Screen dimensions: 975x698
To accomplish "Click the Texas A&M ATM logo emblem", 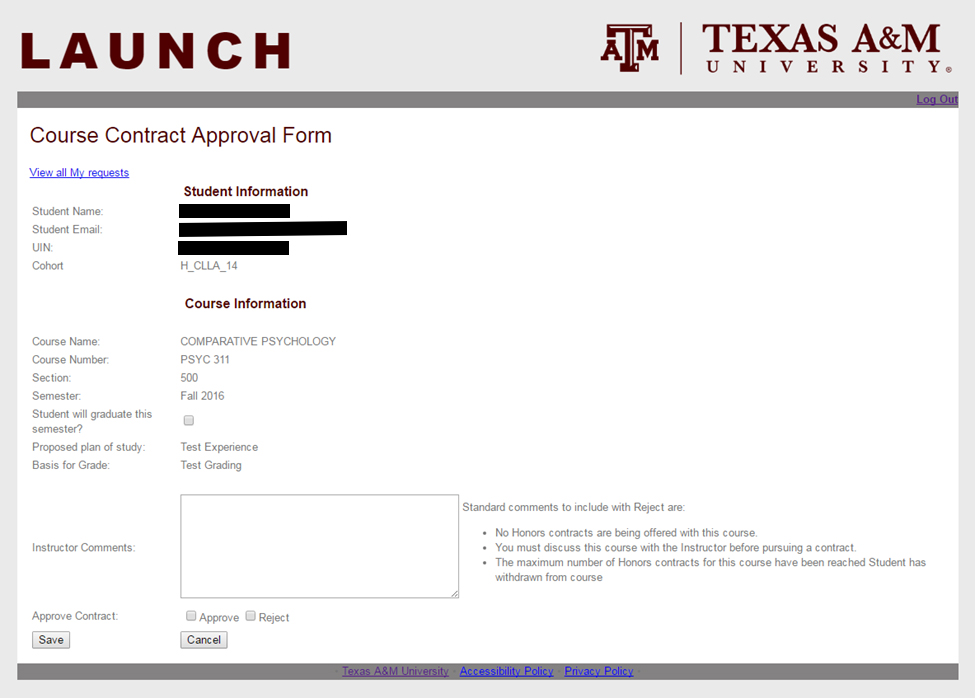I will coord(629,48).
